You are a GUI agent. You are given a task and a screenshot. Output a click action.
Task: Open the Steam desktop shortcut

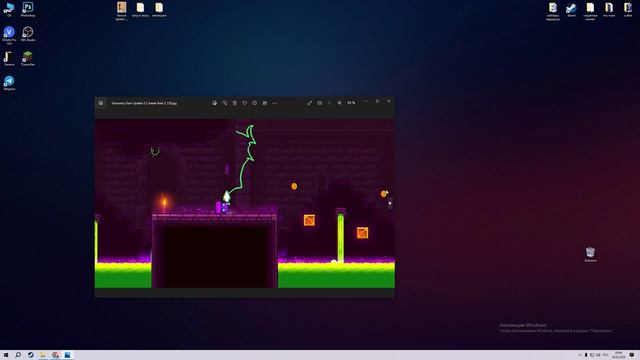tap(571, 9)
